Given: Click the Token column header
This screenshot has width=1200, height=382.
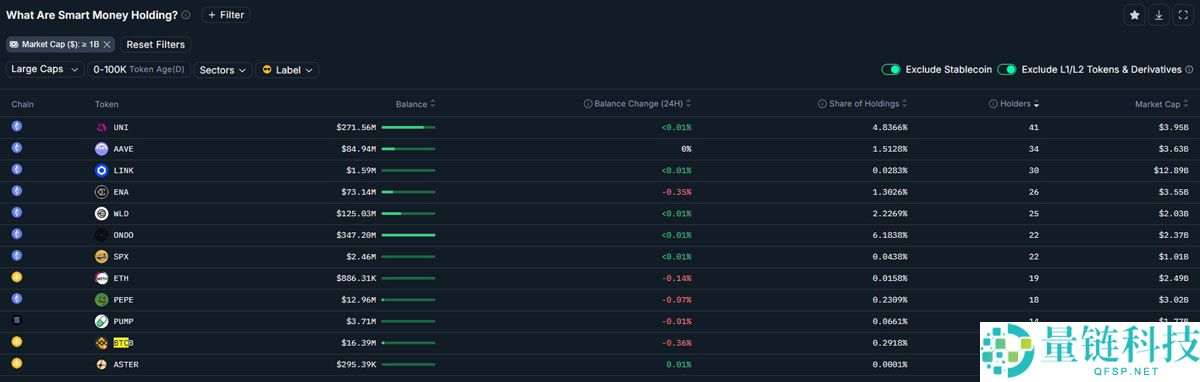Looking at the screenshot, I should (106, 104).
